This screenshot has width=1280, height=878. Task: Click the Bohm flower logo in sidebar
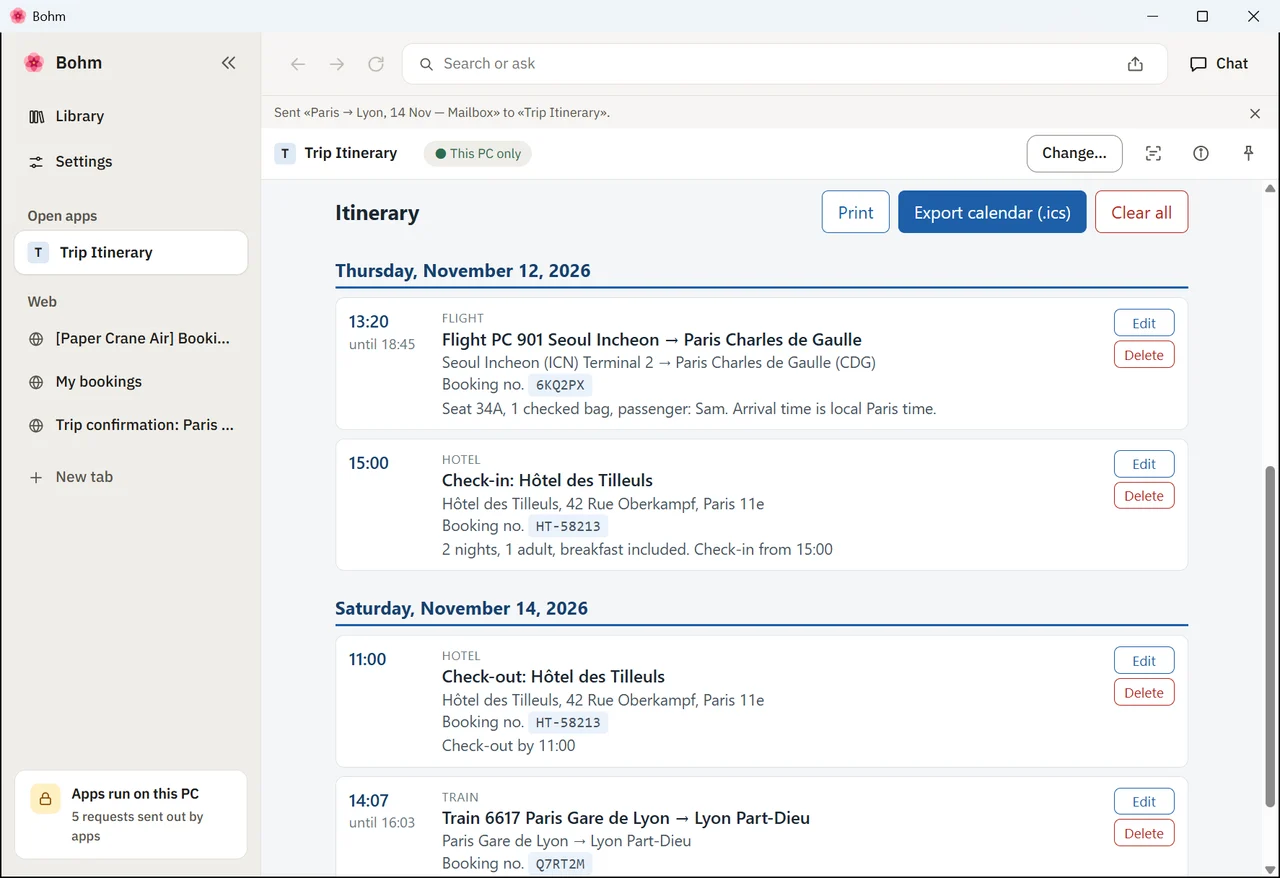pos(34,63)
